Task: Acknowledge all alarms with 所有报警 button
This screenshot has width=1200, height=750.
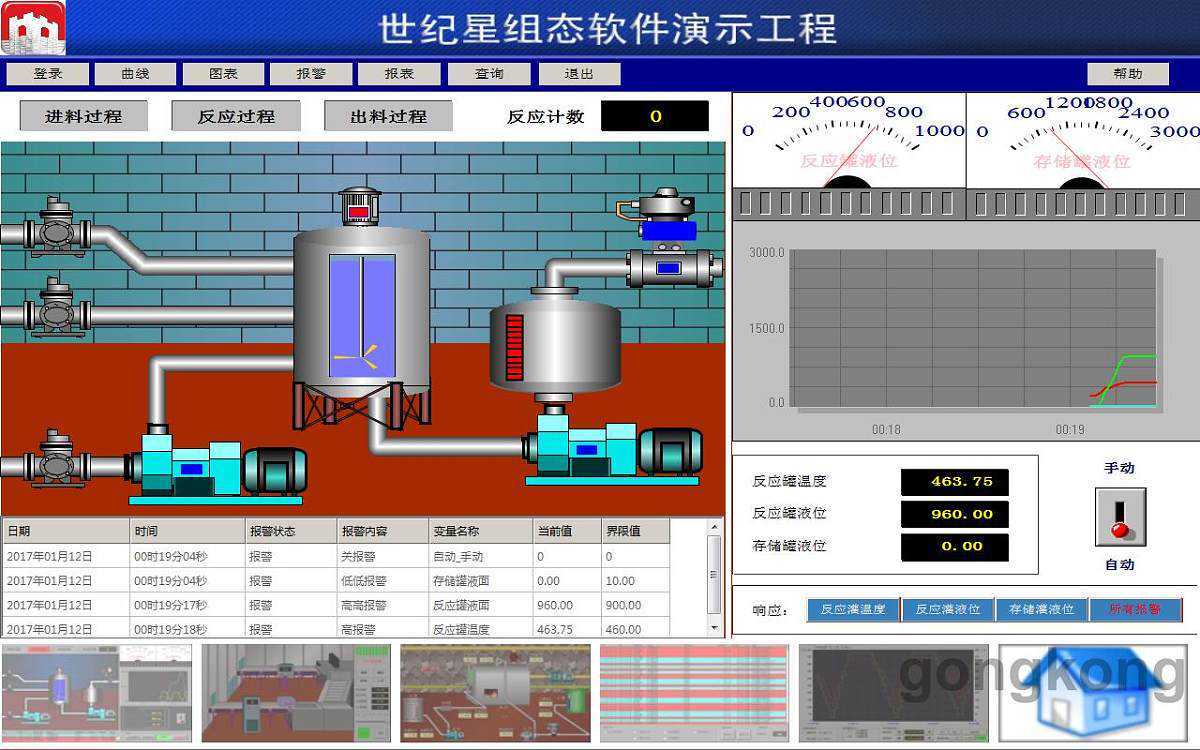Action: click(x=1136, y=609)
